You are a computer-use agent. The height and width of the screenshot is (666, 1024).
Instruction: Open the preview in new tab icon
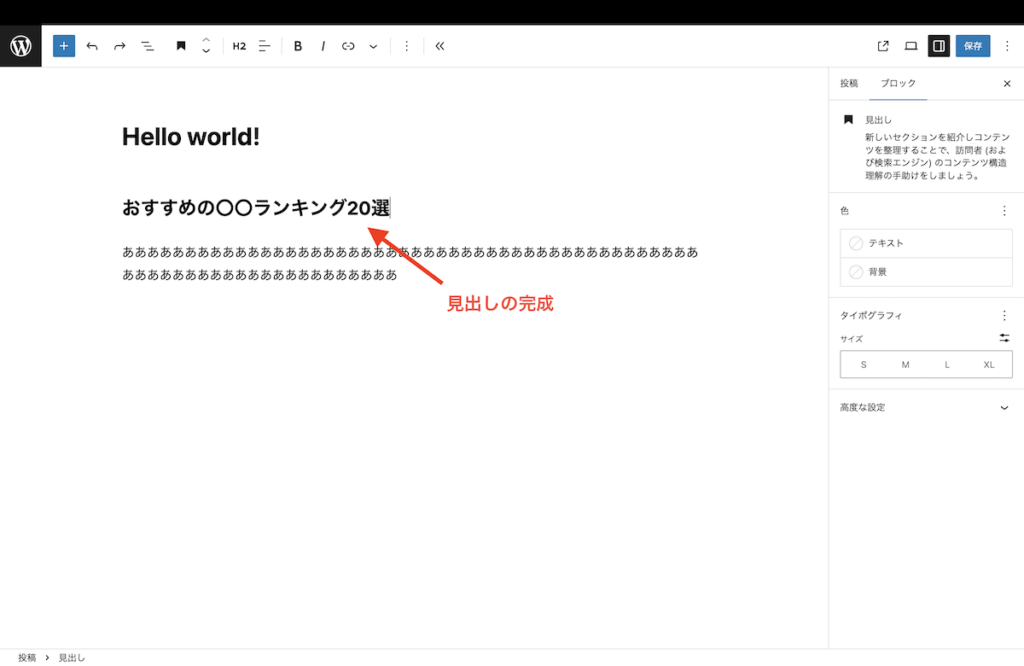click(x=882, y=45)
